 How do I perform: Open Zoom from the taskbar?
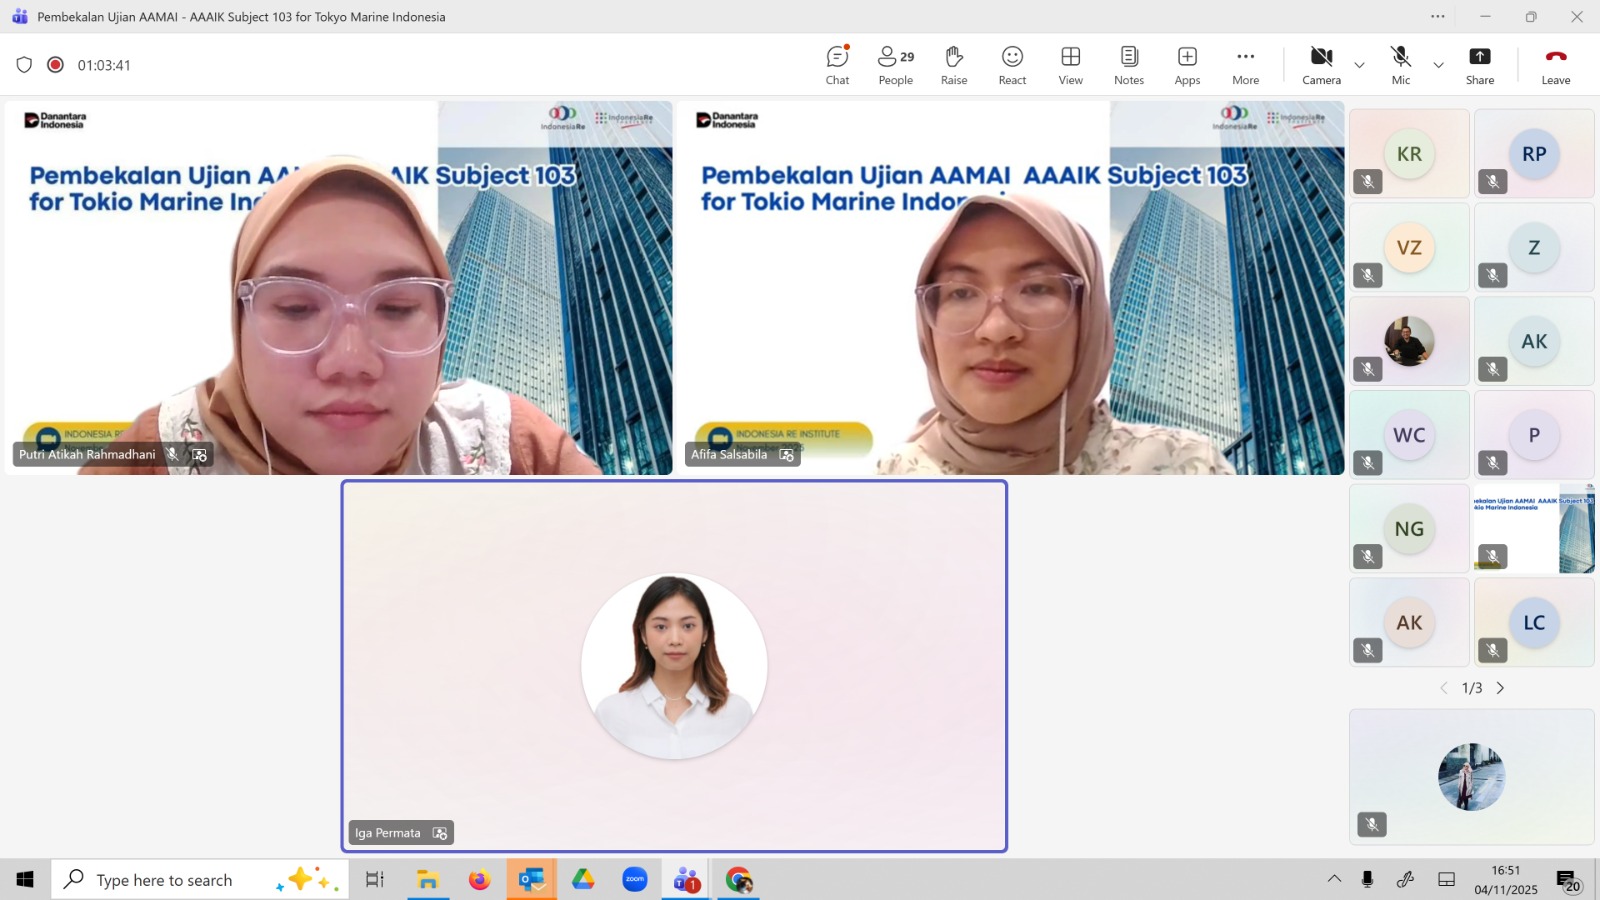pyautogui.click(x=635, y=880)
